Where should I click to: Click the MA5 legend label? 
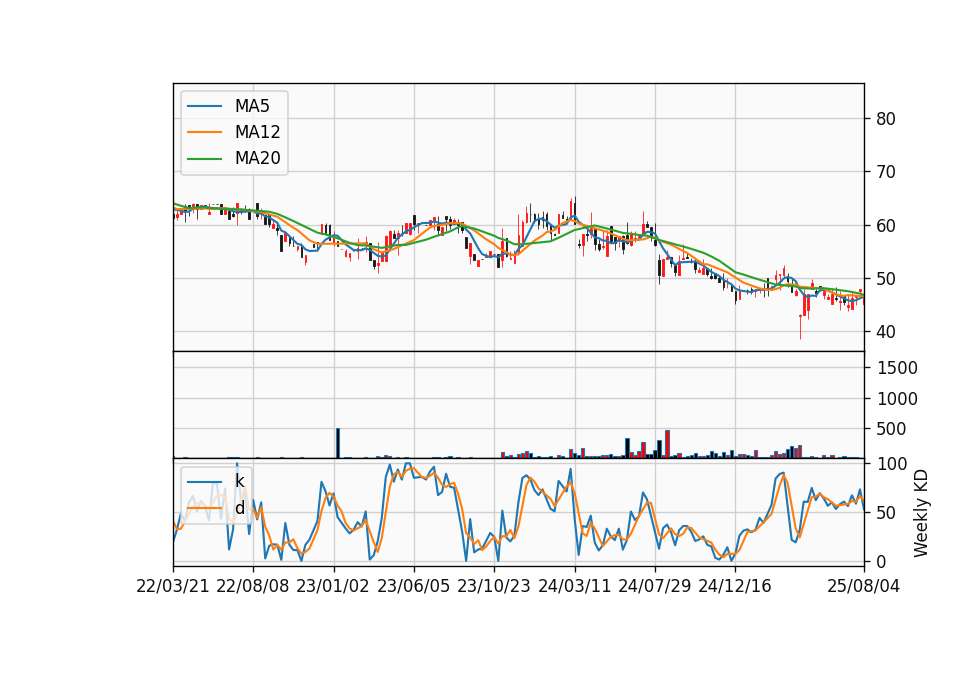tap(252, 106)
